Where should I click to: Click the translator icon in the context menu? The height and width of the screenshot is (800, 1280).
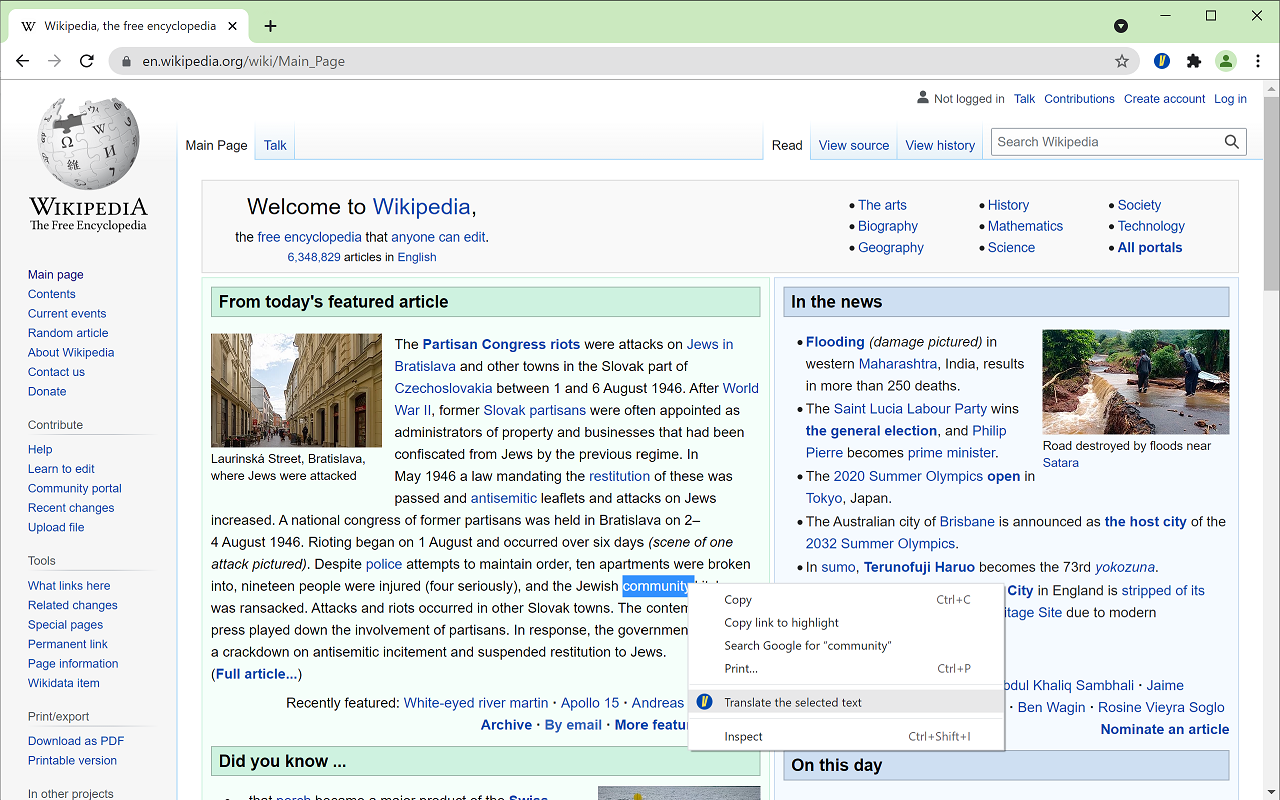tap(704, 702)
